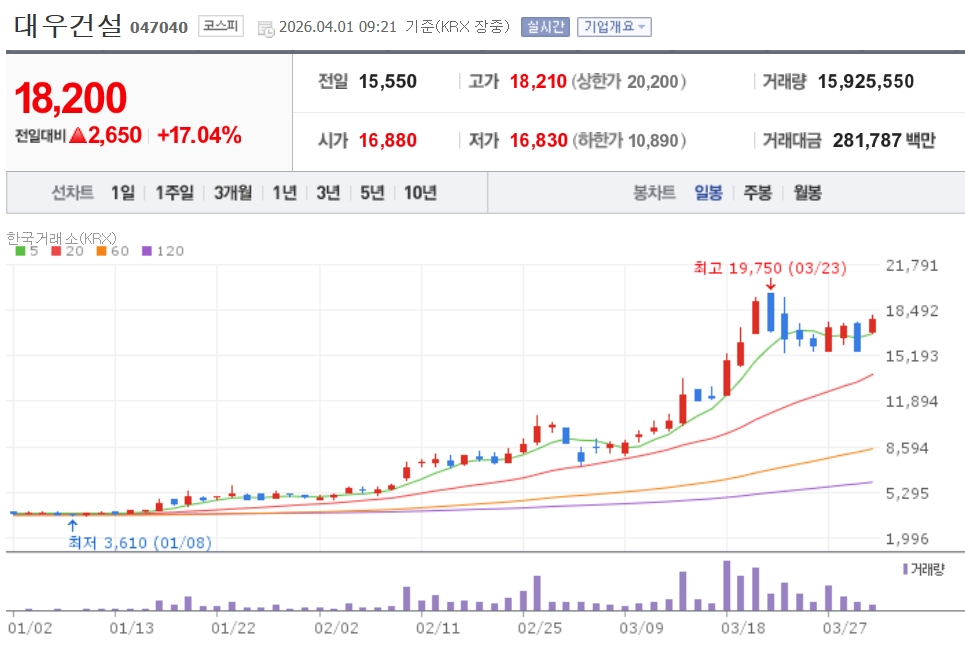Click the 코스피 market badge
The width and height of the screenshot is (965, 652).
221,26
